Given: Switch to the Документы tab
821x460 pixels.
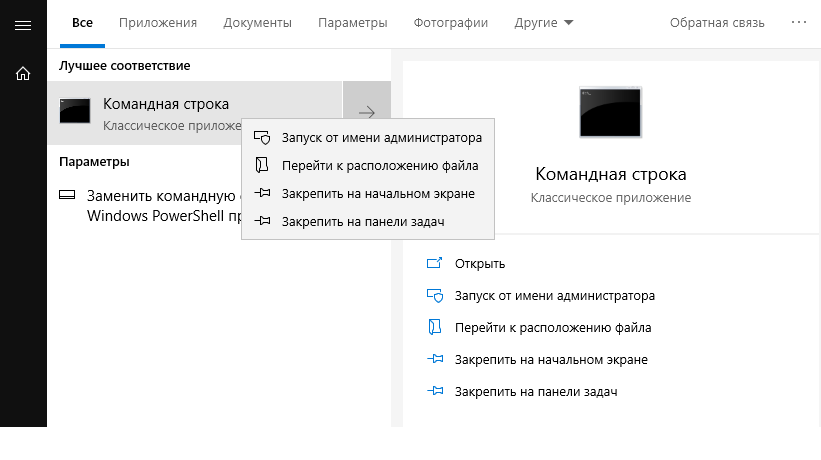Looking at the screenshot, I should tap(257, 23).
